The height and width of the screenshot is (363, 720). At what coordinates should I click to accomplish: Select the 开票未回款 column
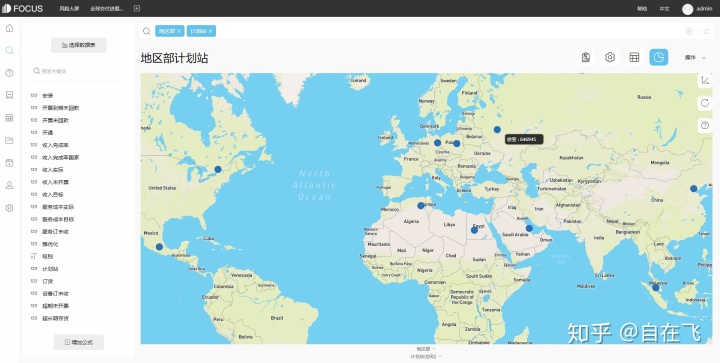pyautogui.click(x=56, y=120)
